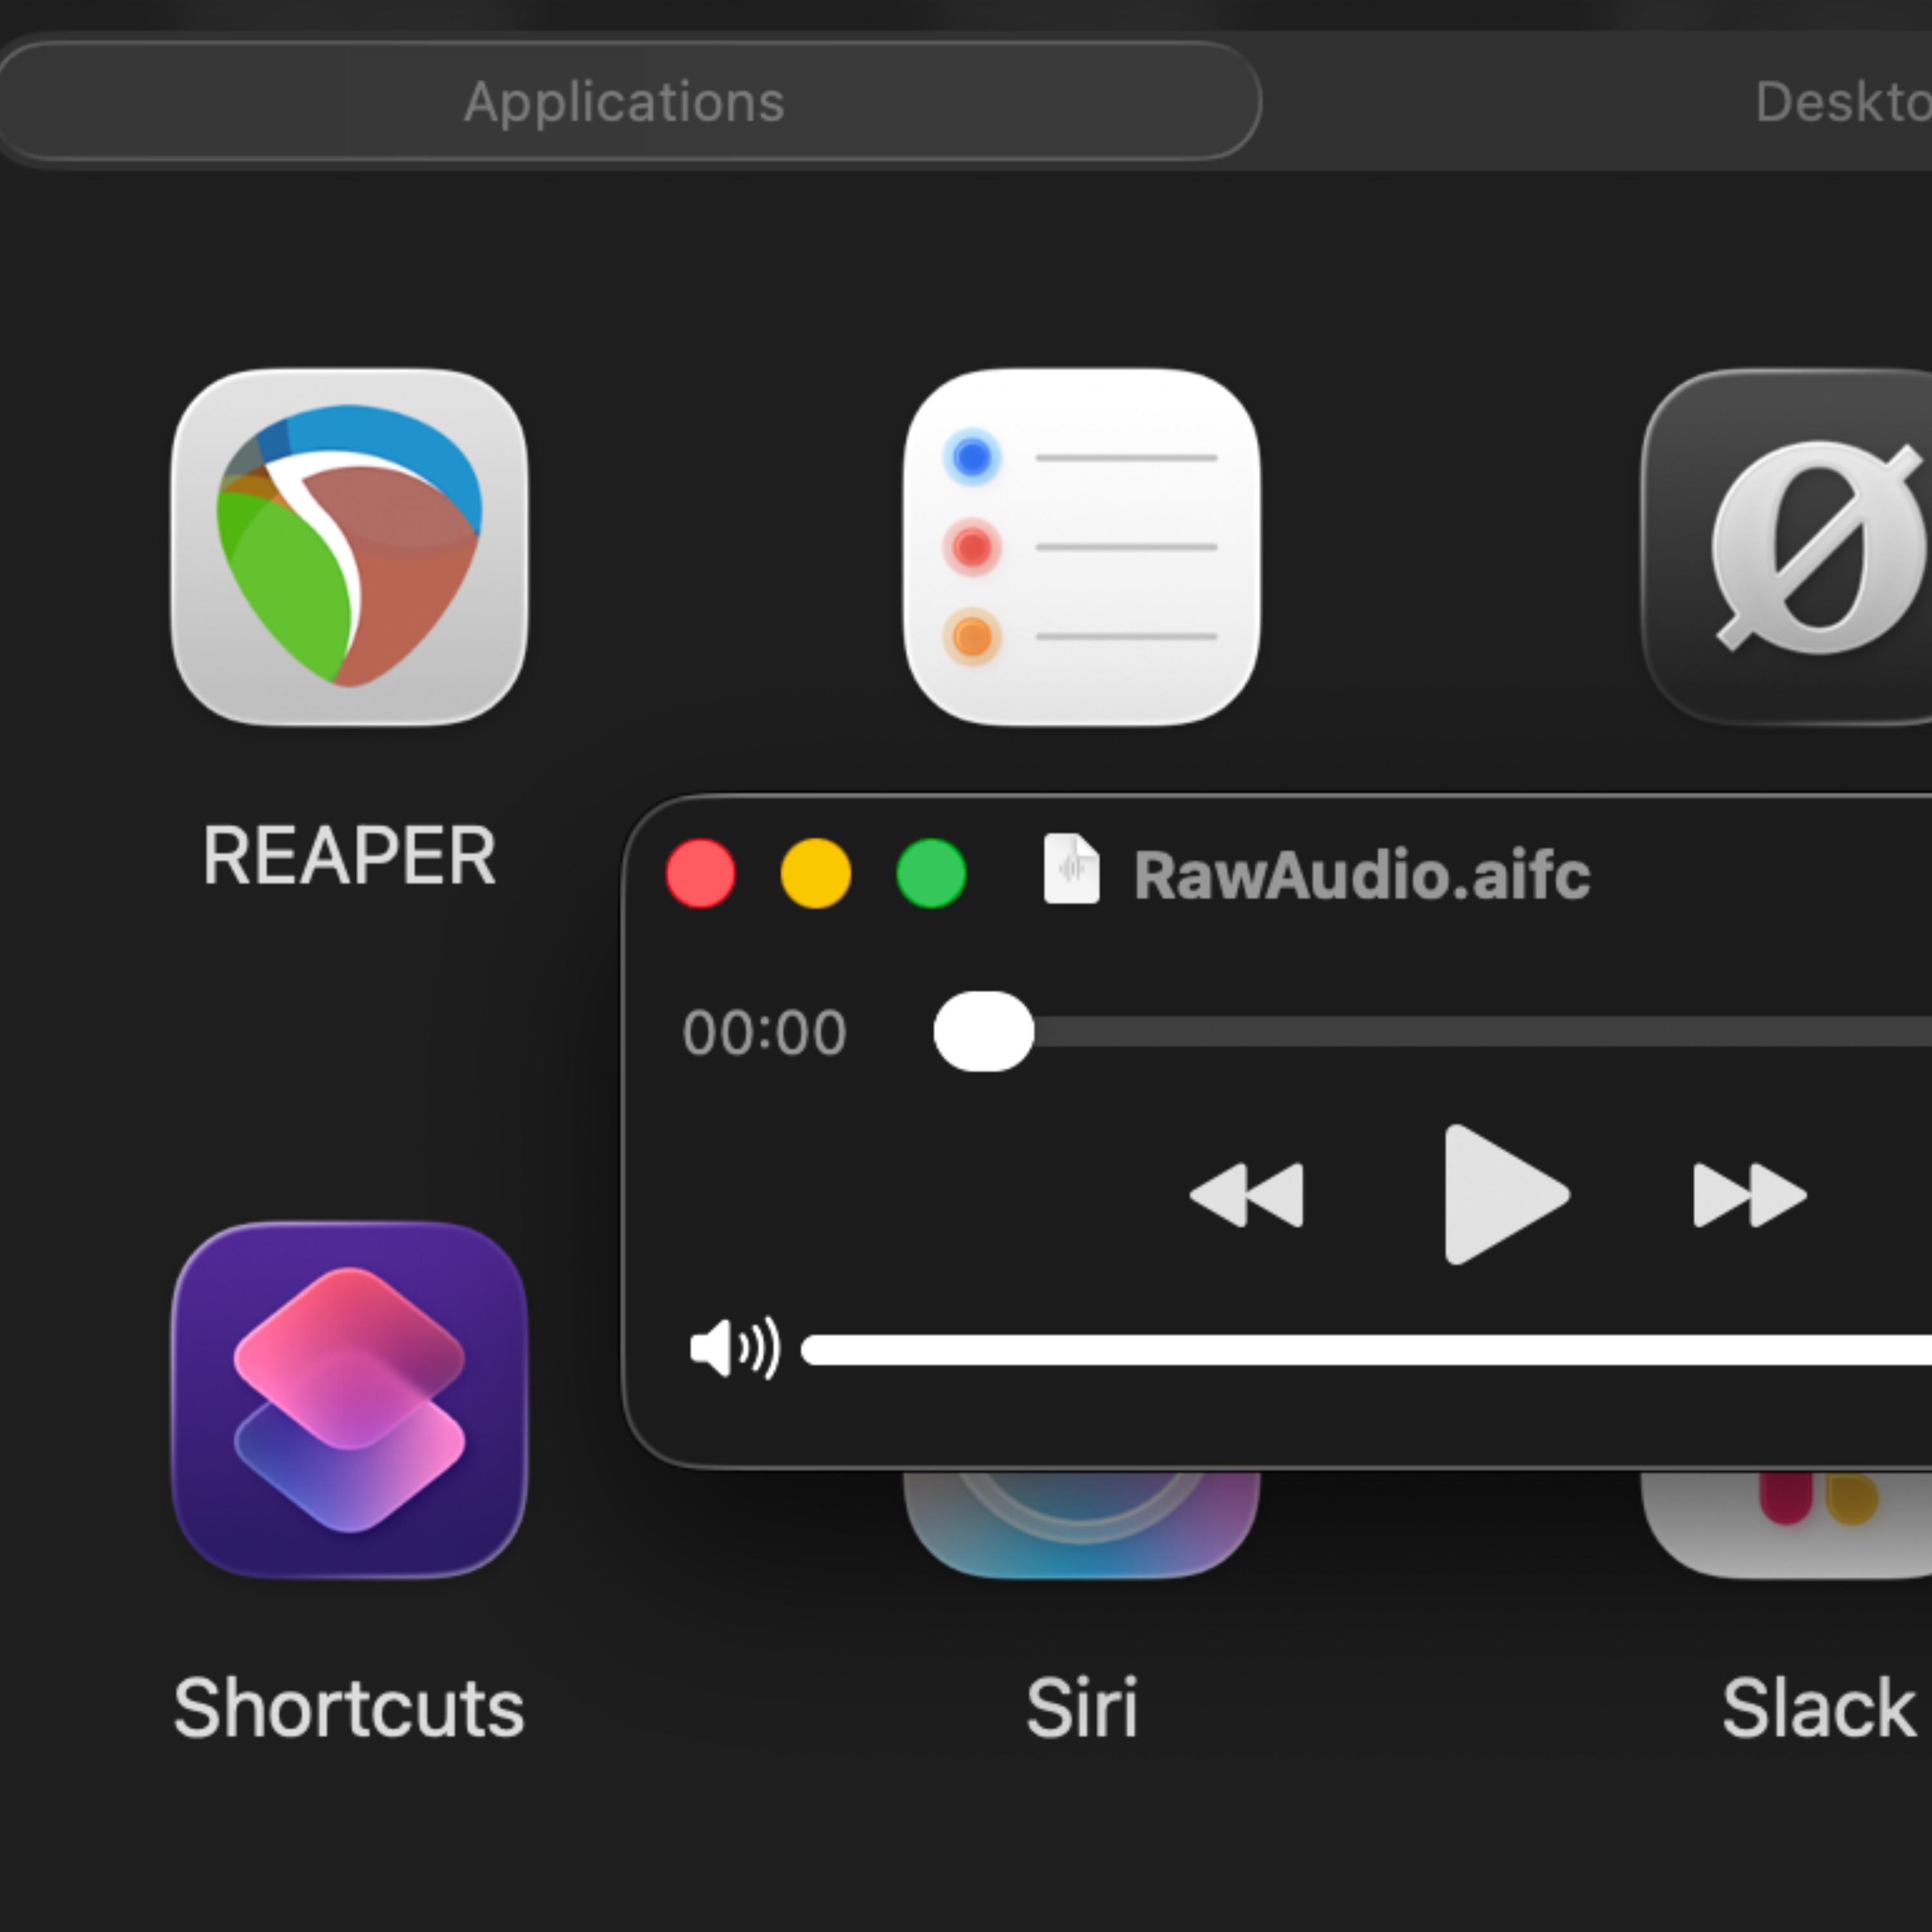
Task: Minimize the preview with the yellow button
Action: pos(815,873)
